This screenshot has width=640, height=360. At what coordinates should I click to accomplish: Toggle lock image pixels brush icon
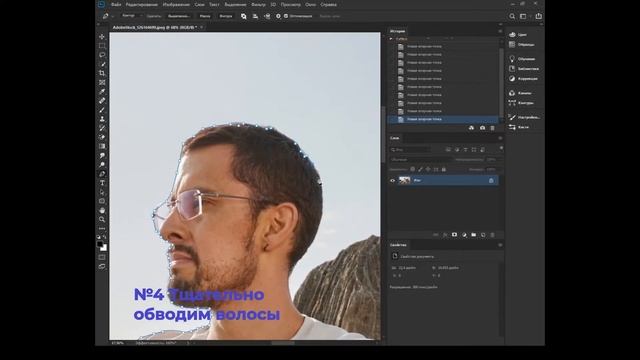[x=420, y=169]
